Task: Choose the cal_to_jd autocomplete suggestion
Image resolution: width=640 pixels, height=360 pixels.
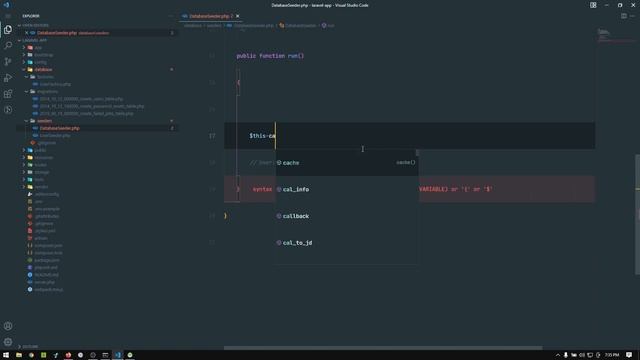Action: (347, 242)
